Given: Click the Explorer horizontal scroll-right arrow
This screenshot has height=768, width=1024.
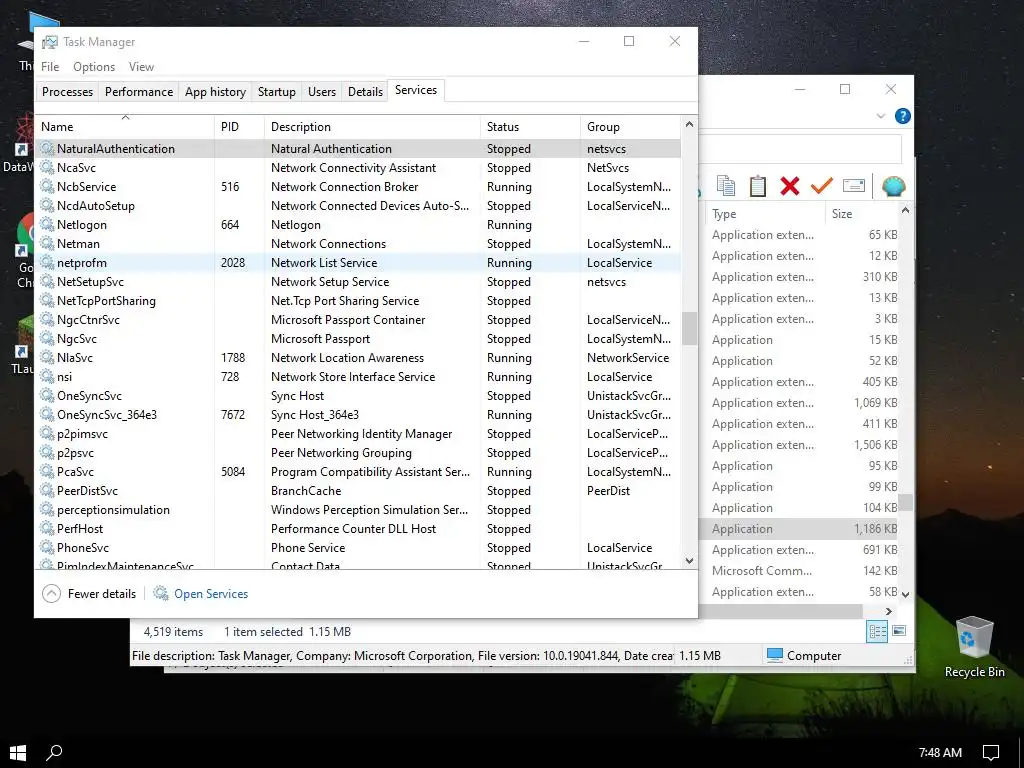Looking at the screenshot, I should [888, 611].
